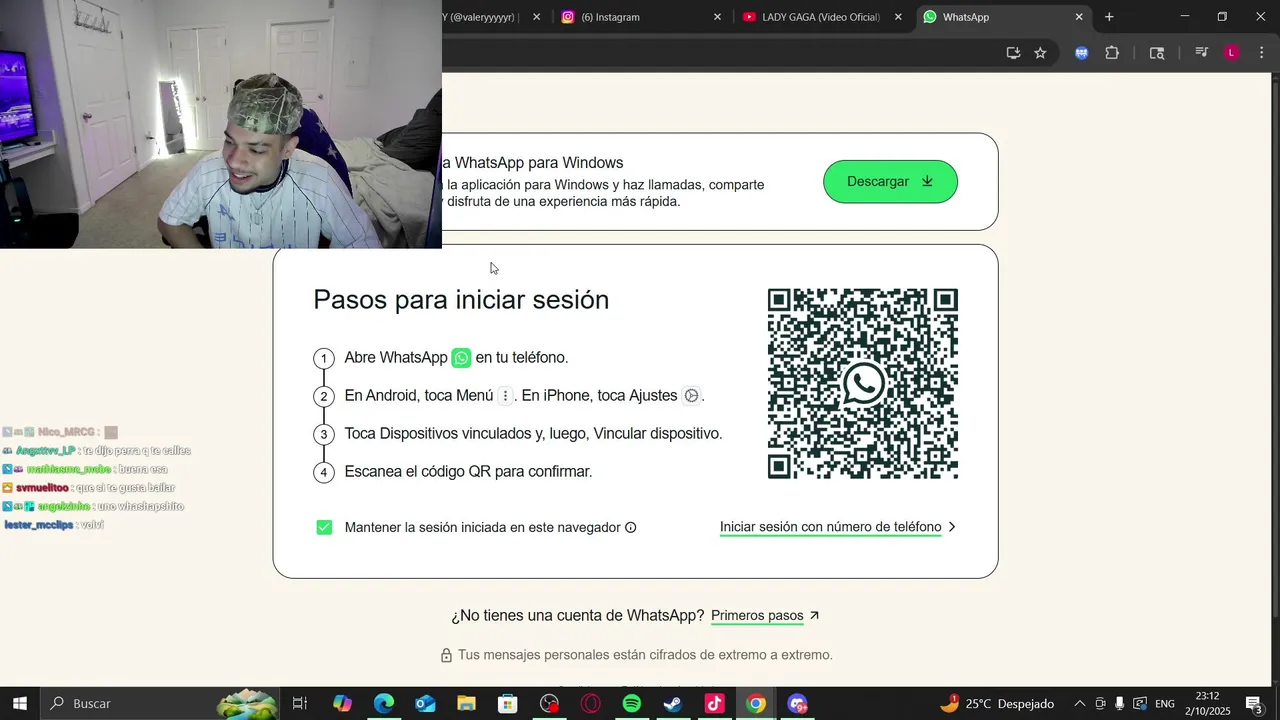This screenshot has height=720, width=1280.
Task: Close the Instagram tab
Action: 717,17
